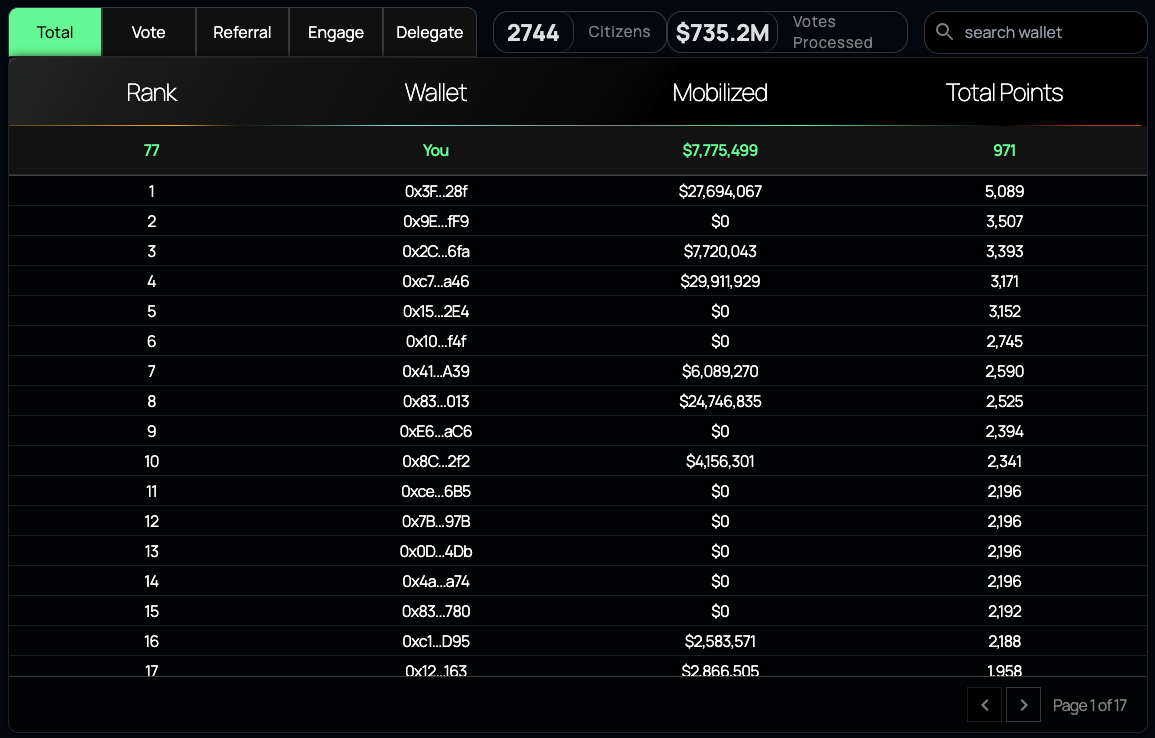Open wallet 0x3F...28f ranked first
This screenshot has width=1155, height=738.
coord(436,191)
